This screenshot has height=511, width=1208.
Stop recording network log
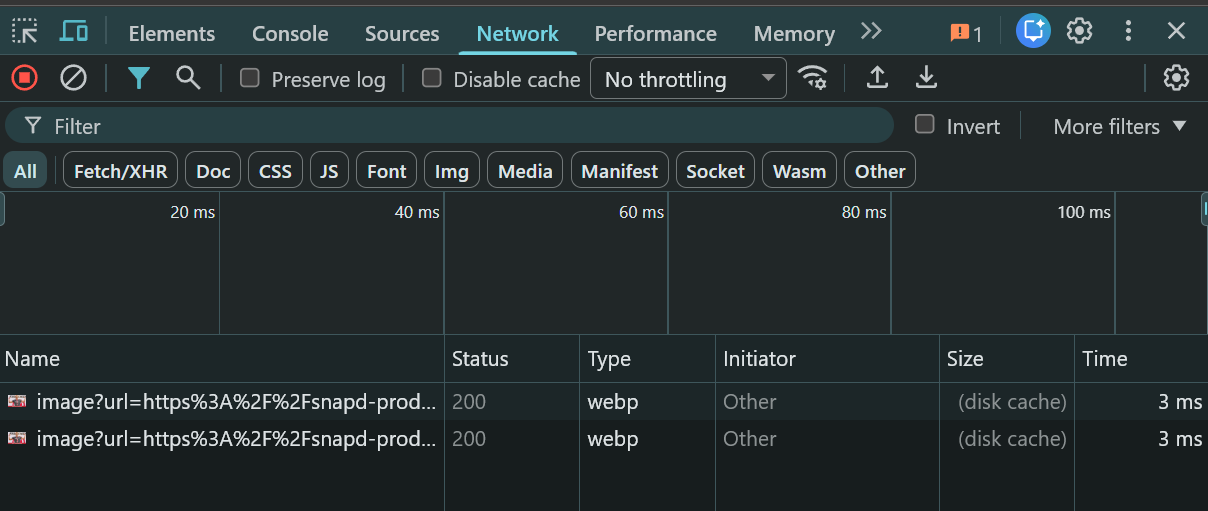pos(24,77)
